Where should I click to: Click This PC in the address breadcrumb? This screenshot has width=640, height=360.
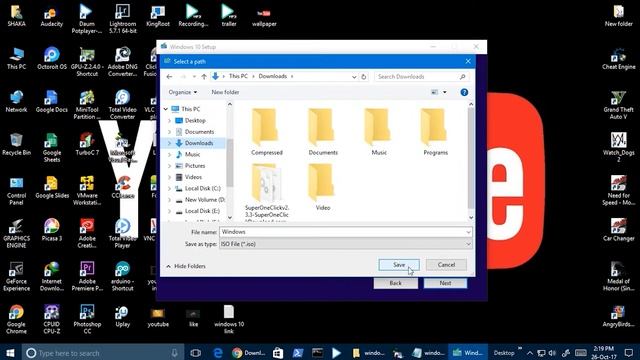click(x=238, y=76)
